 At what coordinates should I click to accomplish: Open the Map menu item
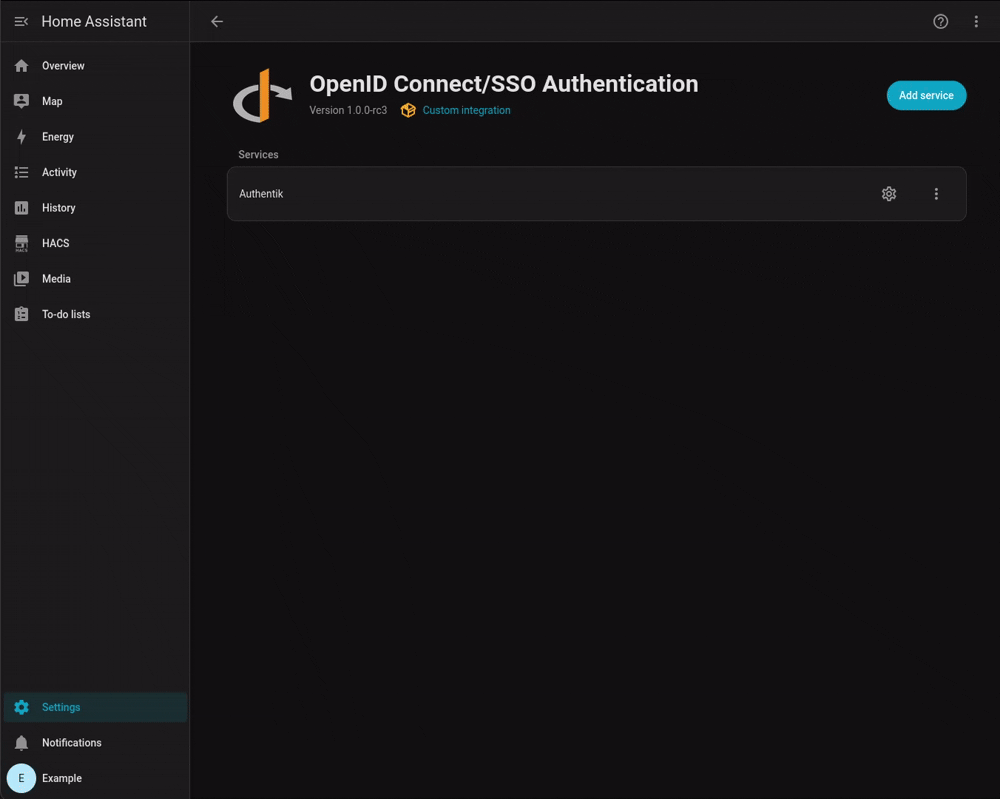[x=96, y=101]
